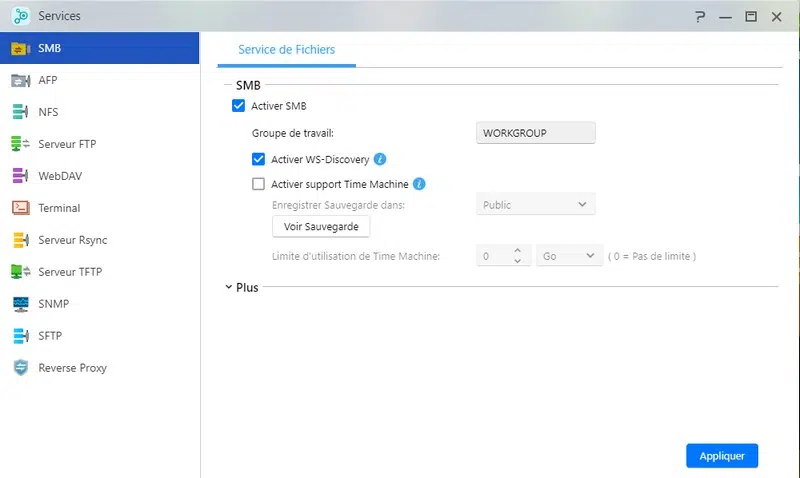This screenshot has width=800, height=478.
Task: Click the 'Limite d'utilisation de Time Machine:' label
Action: (356, 256)
